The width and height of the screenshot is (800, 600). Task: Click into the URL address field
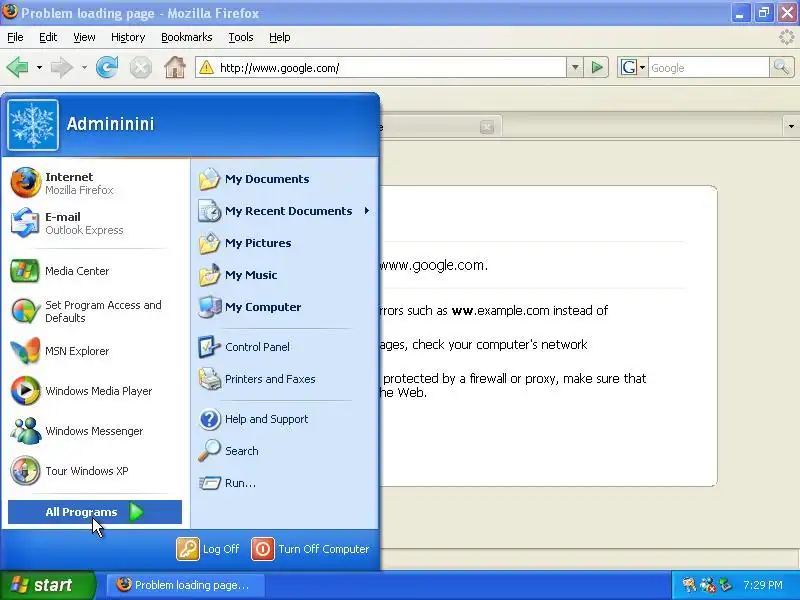click(390, 67)
